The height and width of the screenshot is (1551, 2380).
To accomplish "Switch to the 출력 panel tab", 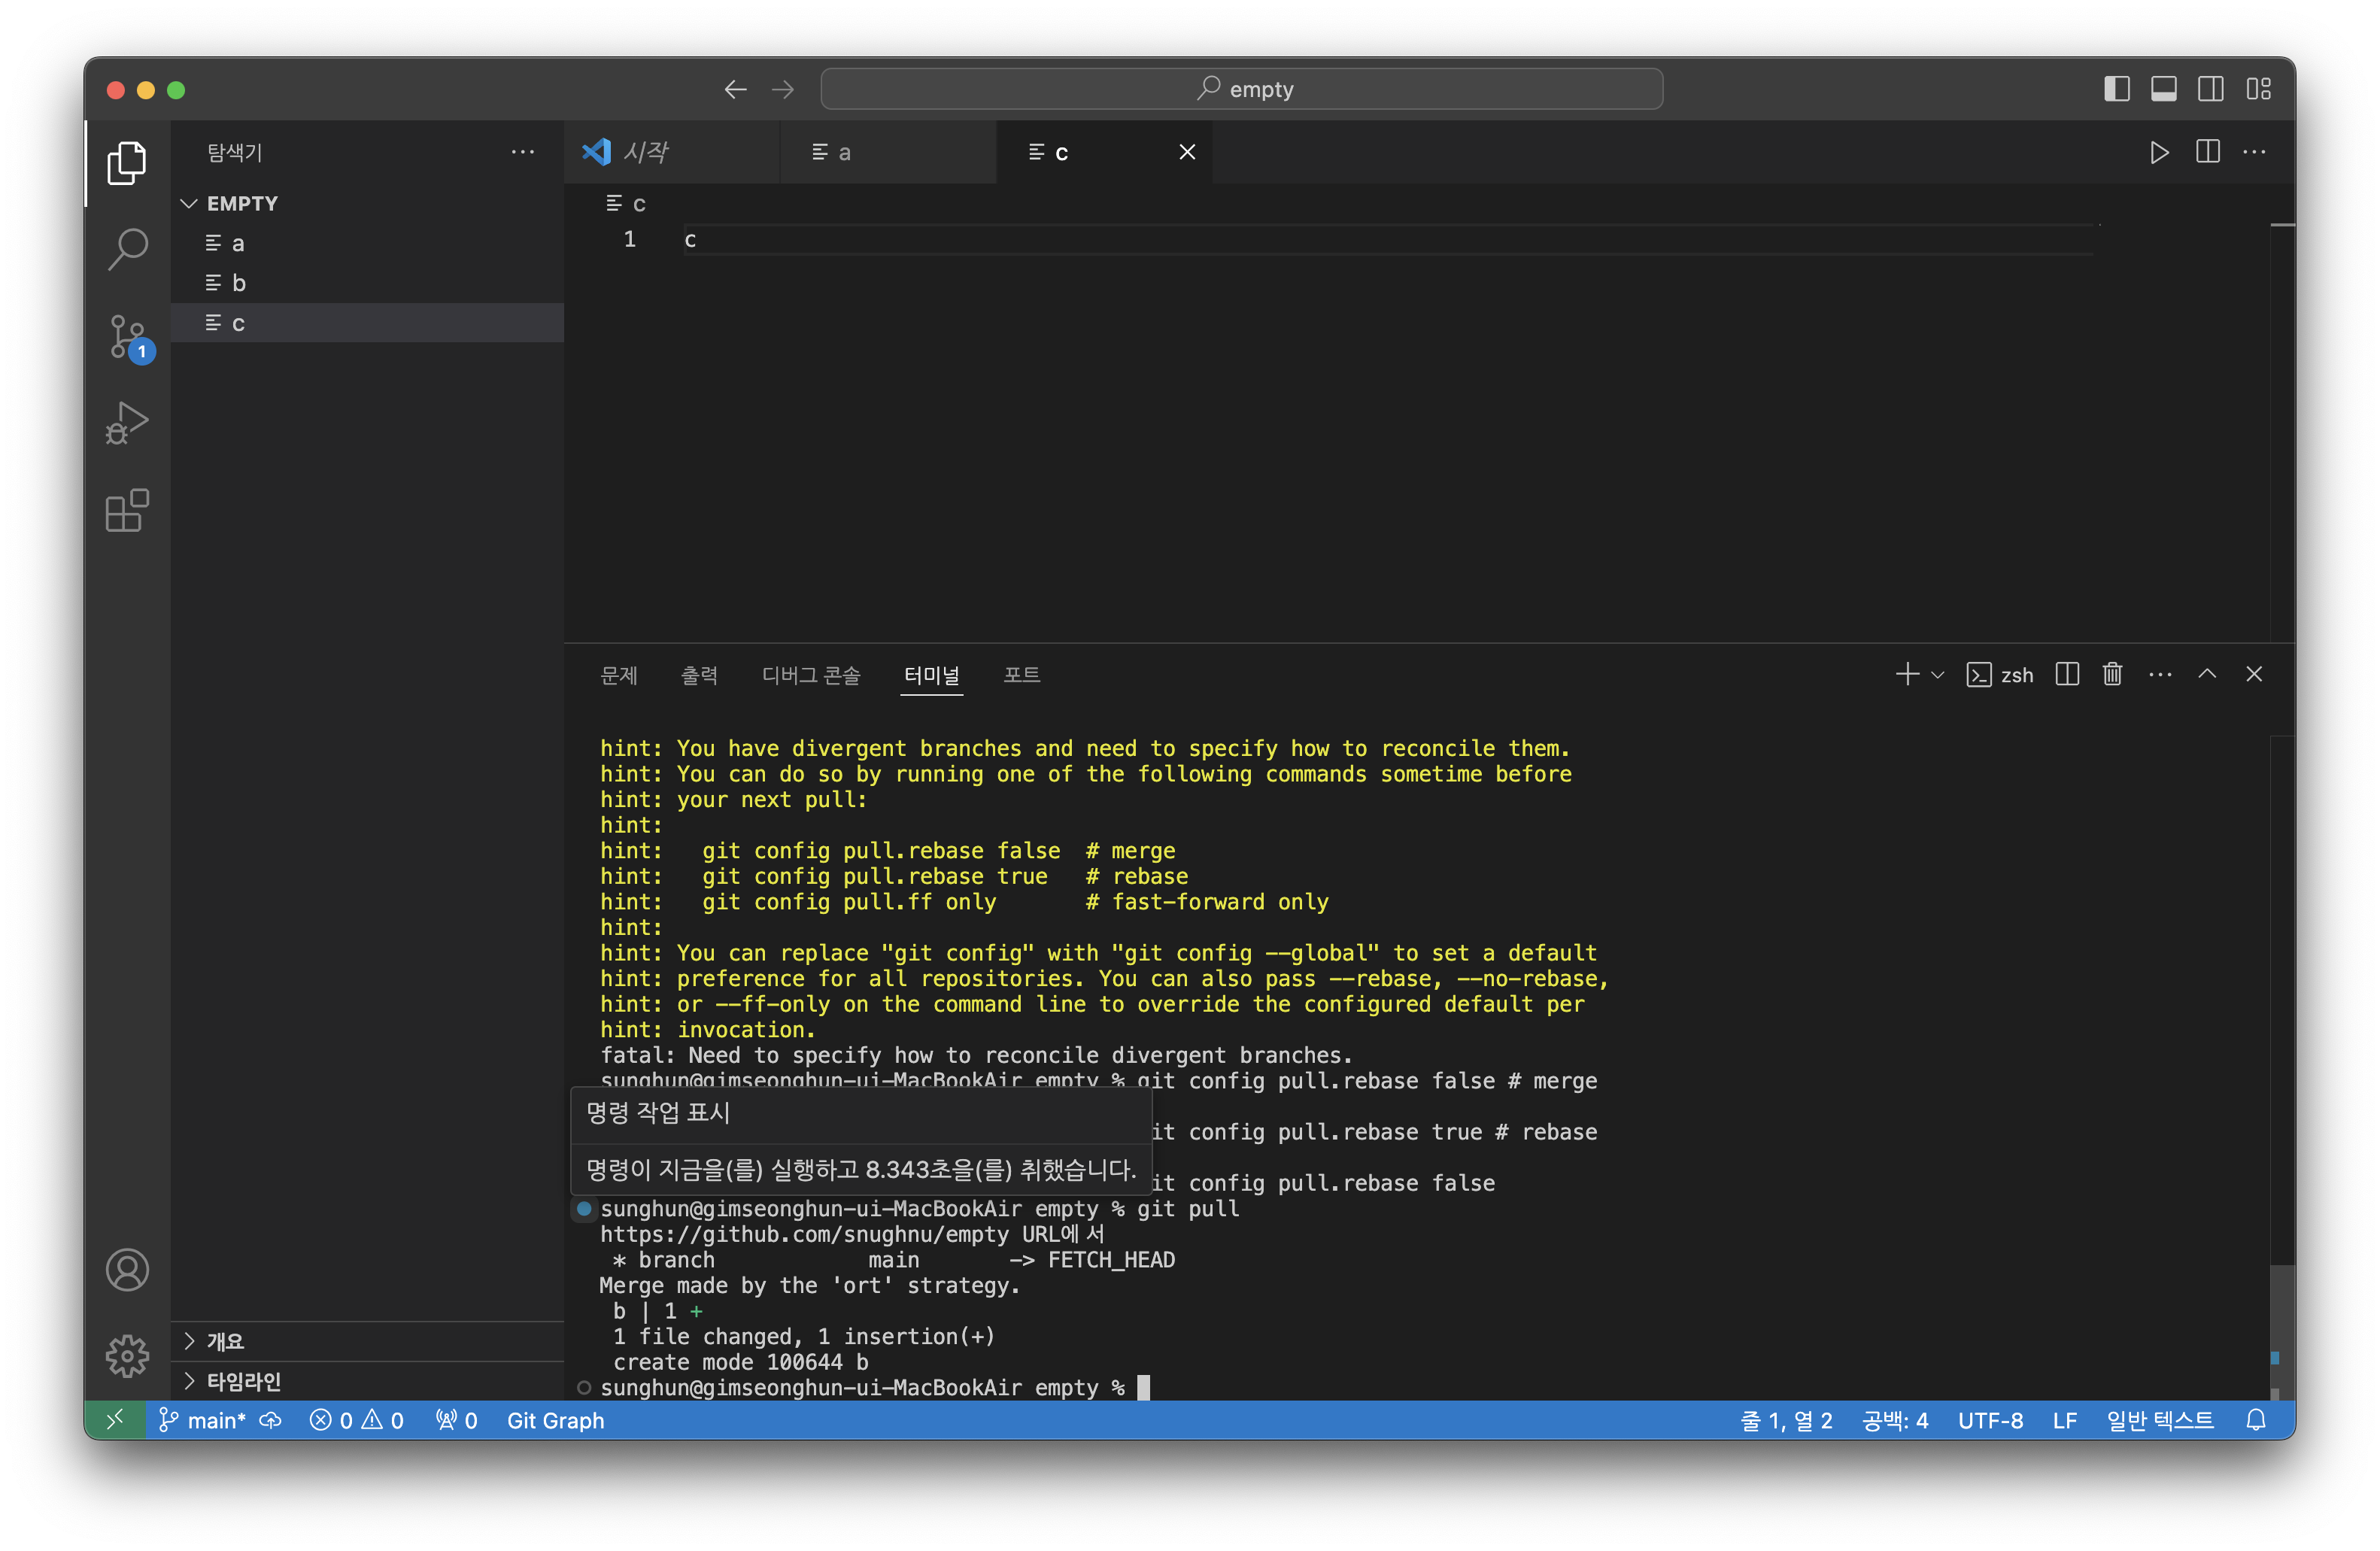I will (699, 675).
